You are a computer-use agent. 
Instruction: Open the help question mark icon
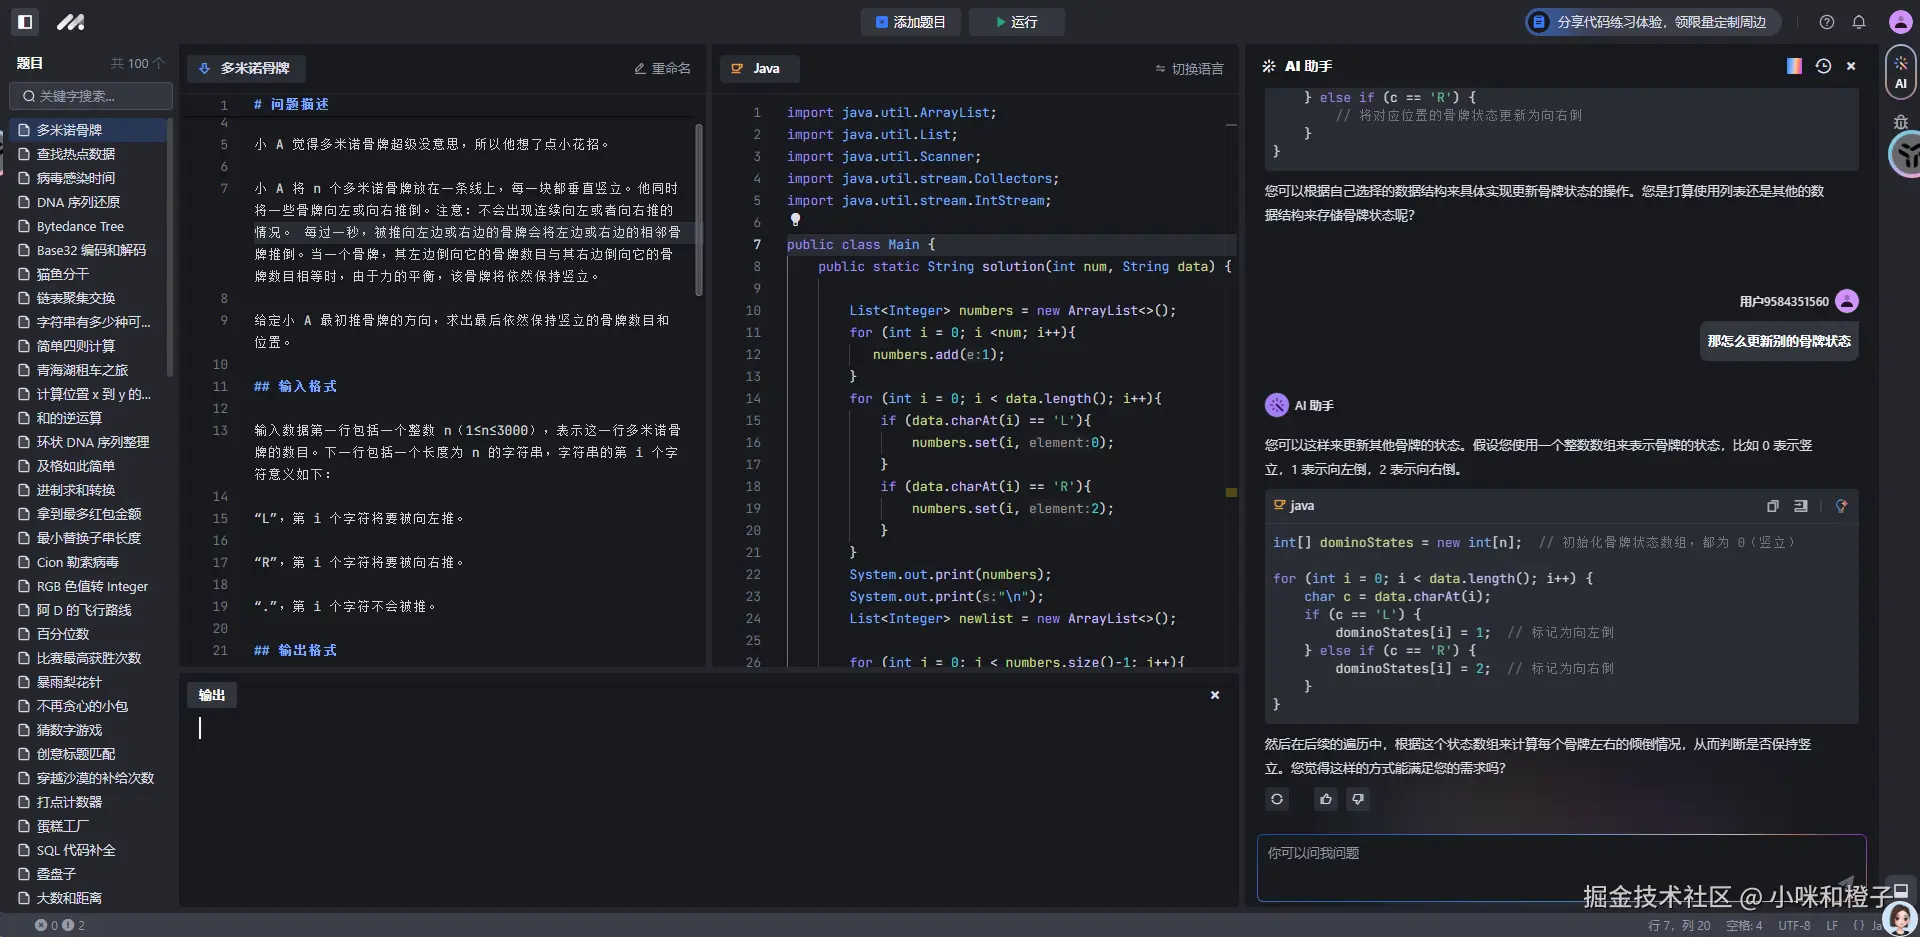[x=1827, y=22]
